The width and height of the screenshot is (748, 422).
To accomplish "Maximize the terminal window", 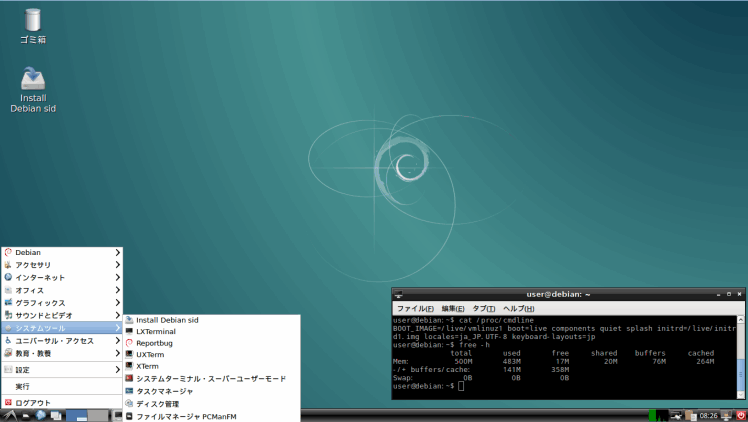I will (x=729, y=294).
